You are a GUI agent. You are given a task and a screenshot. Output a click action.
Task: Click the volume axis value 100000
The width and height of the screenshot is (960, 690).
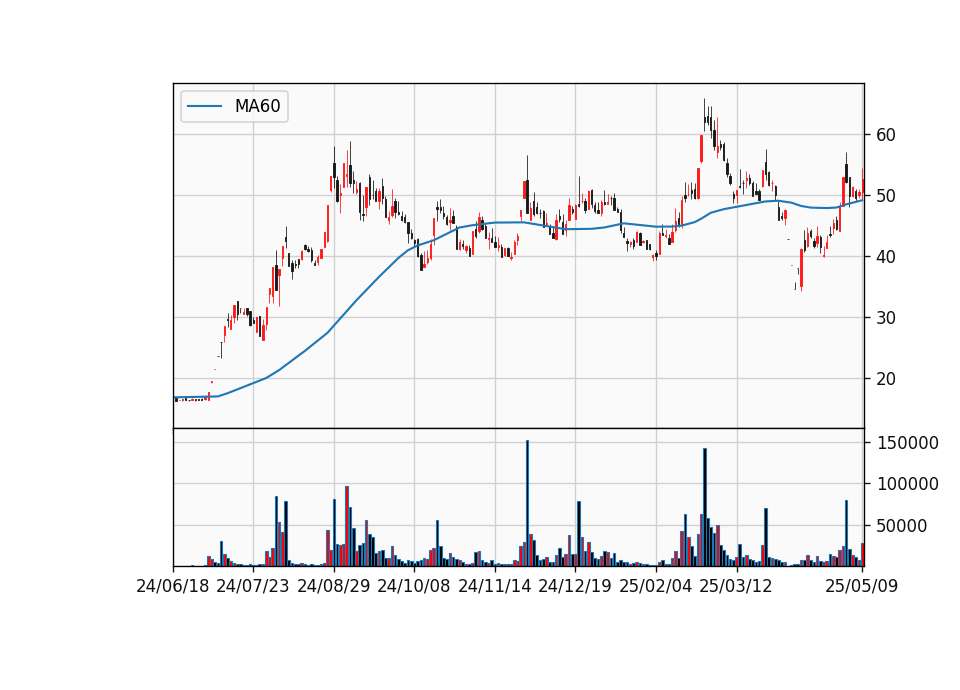tap(907, 484)
